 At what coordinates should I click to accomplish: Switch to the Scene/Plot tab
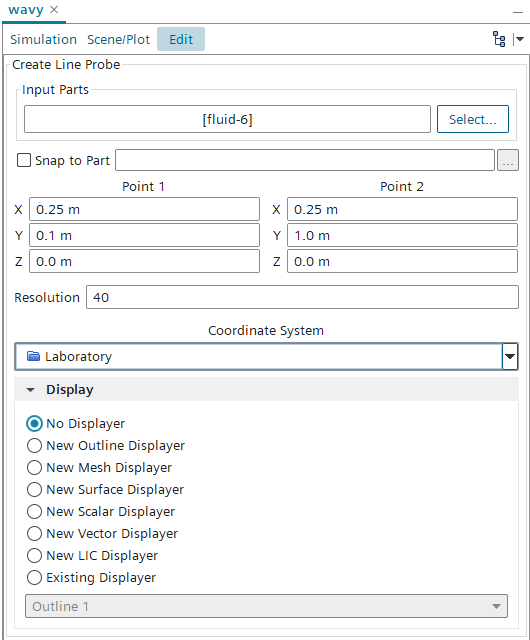coord(118,40)
